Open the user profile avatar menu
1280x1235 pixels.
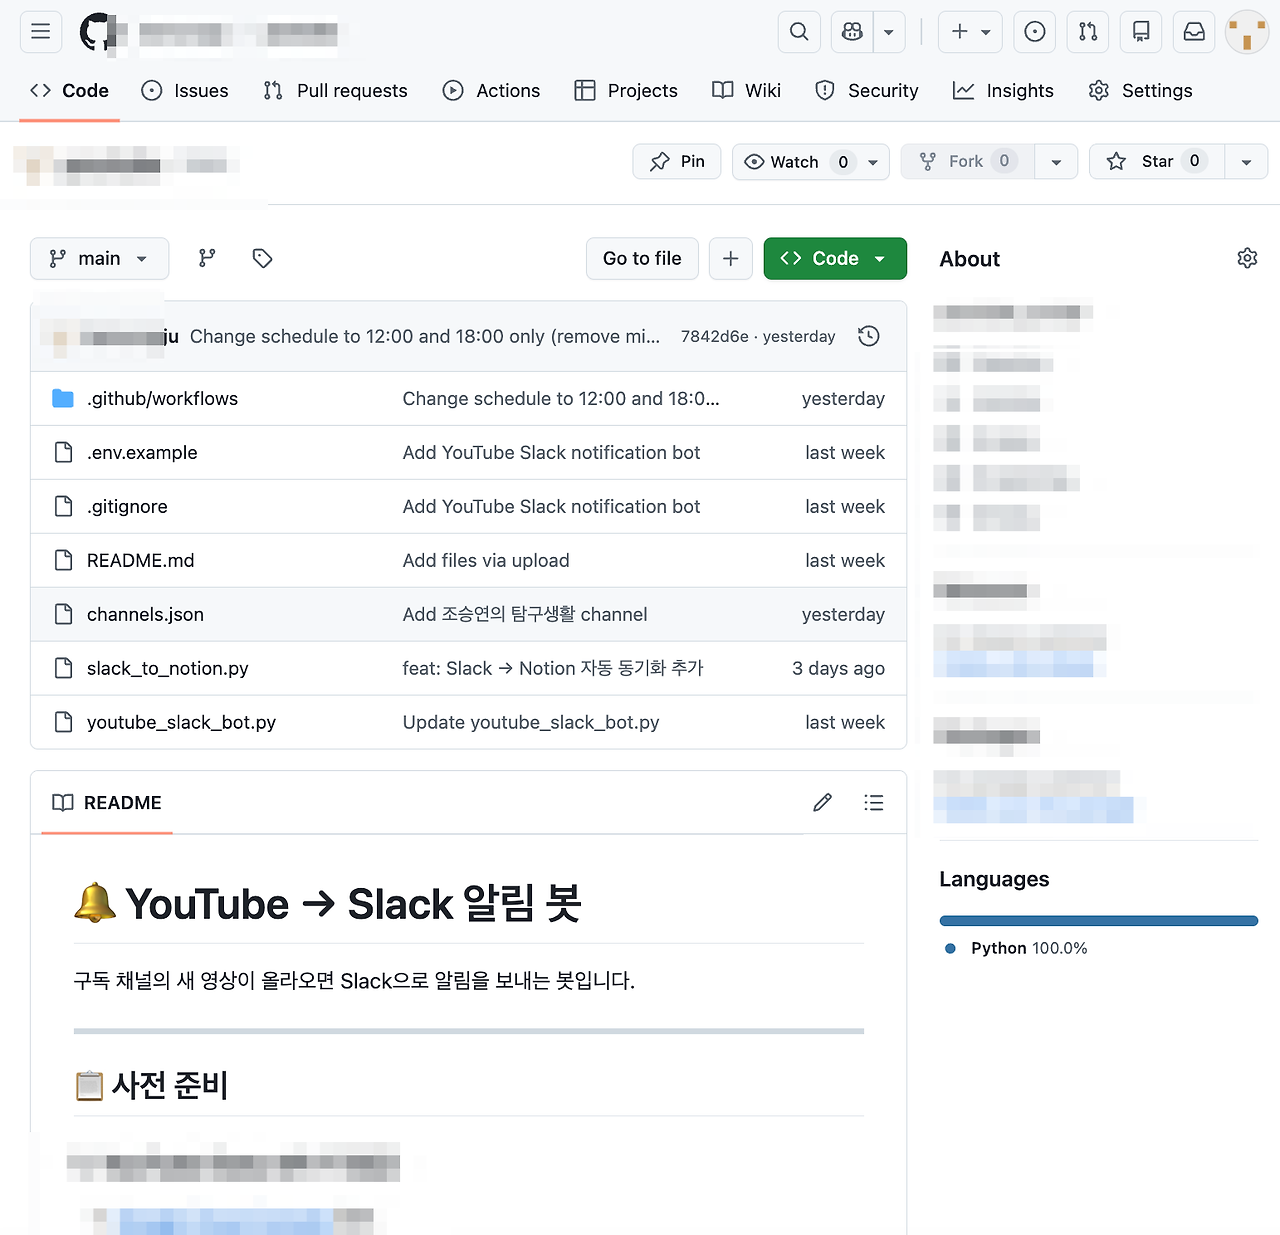(1247, 32)
